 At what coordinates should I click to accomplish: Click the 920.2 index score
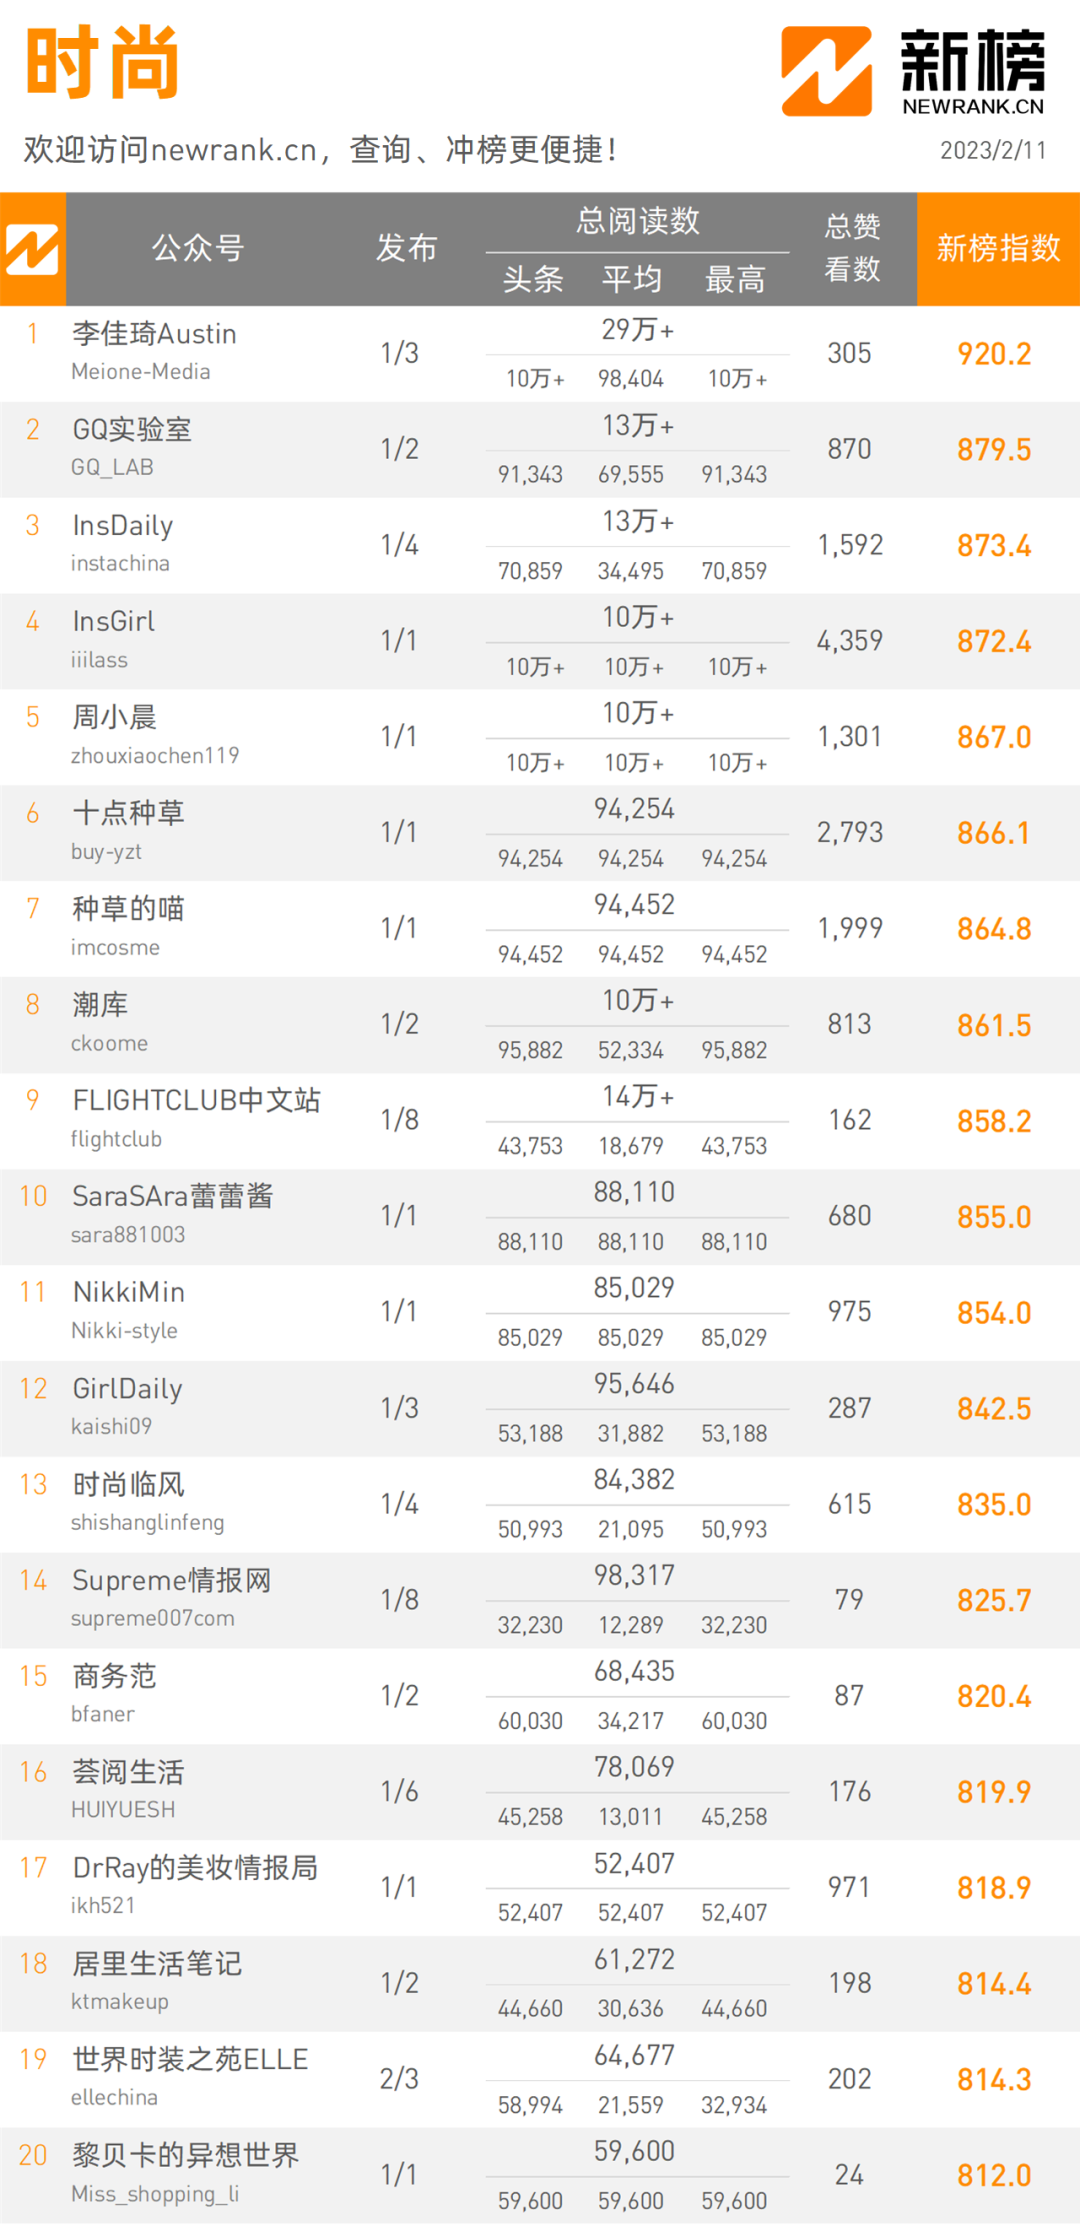click(x=994, y=354)
